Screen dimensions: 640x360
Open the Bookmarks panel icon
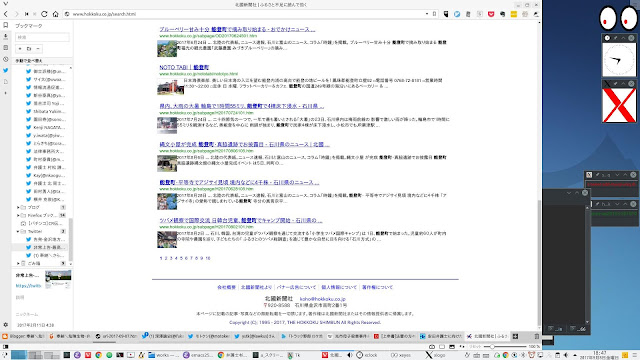(x=6, y=25)
